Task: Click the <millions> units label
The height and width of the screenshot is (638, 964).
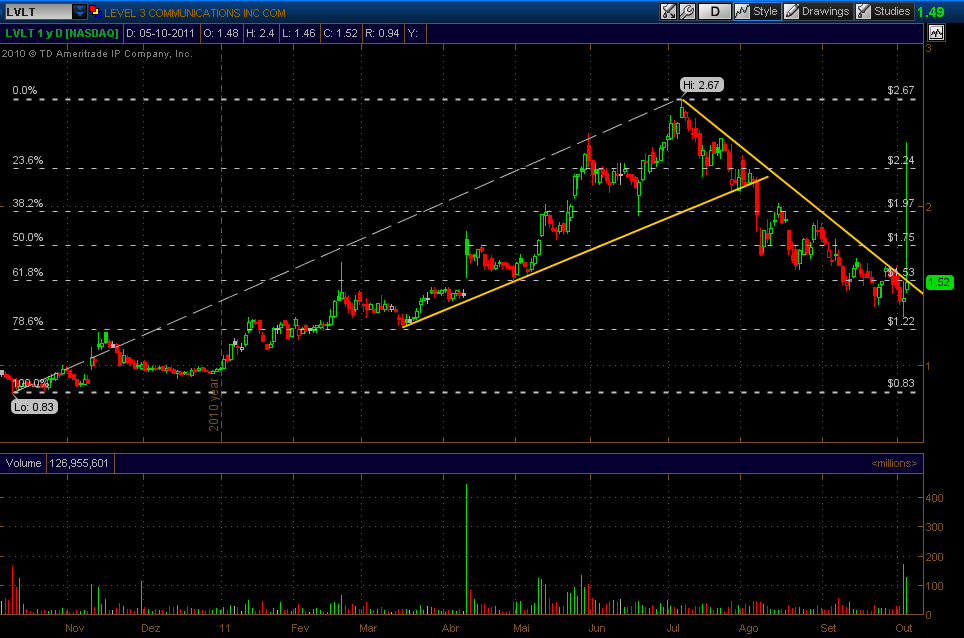Action: coord(894,463)
